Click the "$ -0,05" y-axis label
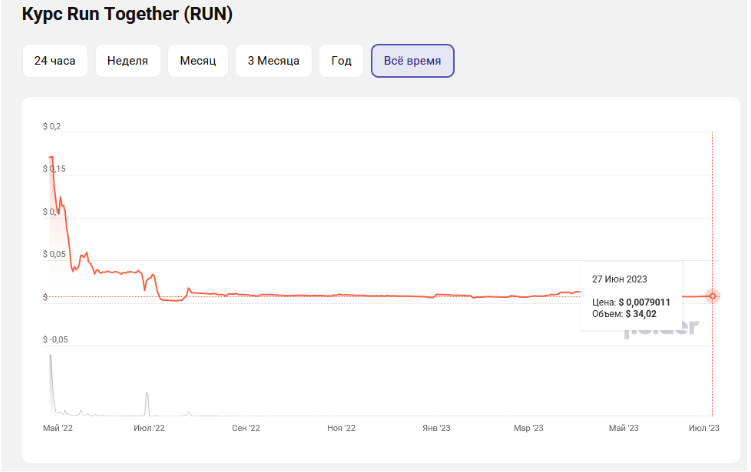 pos(56,340)
